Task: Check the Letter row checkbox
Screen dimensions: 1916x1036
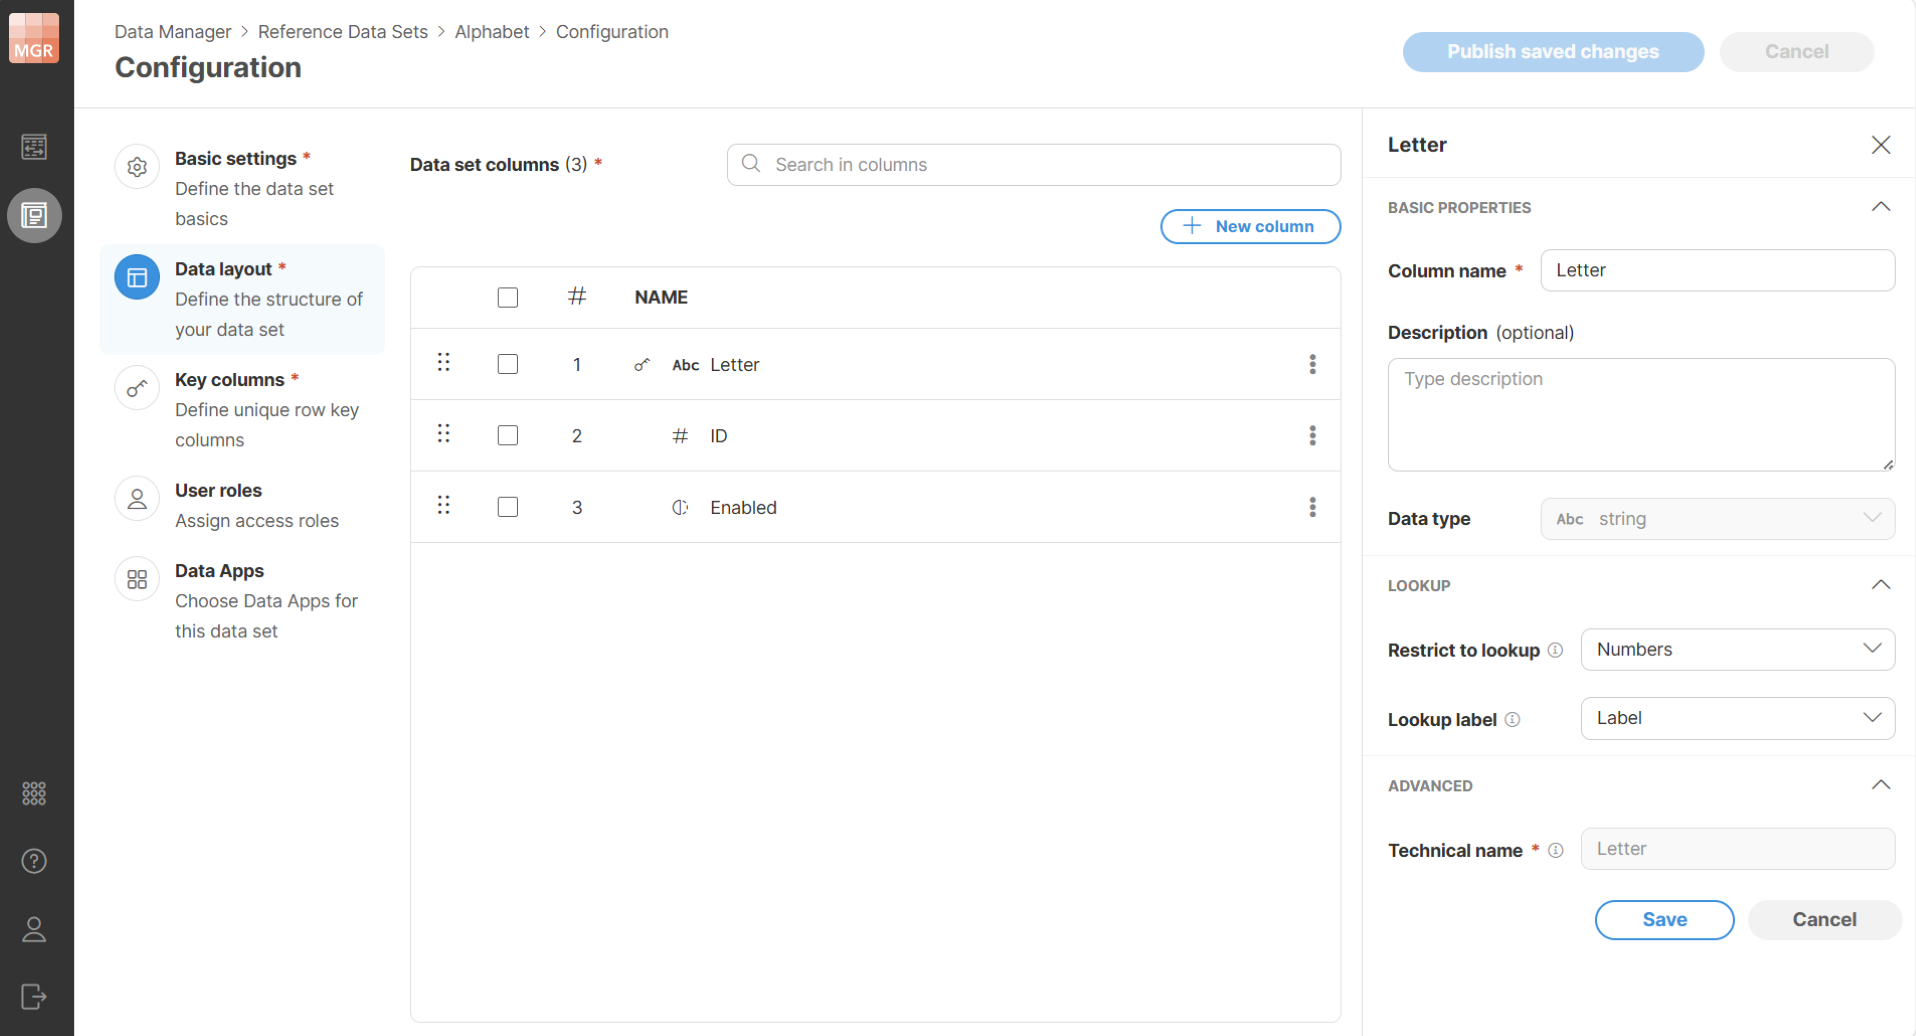Action: coord(508,364)
